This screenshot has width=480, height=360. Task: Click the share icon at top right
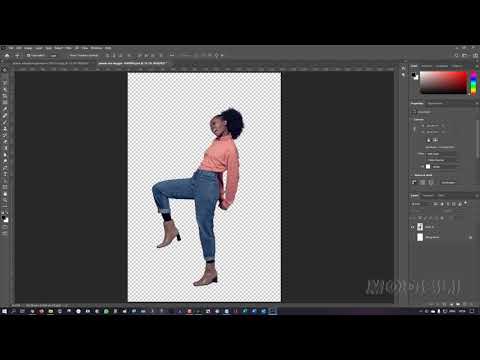[475, 55]
